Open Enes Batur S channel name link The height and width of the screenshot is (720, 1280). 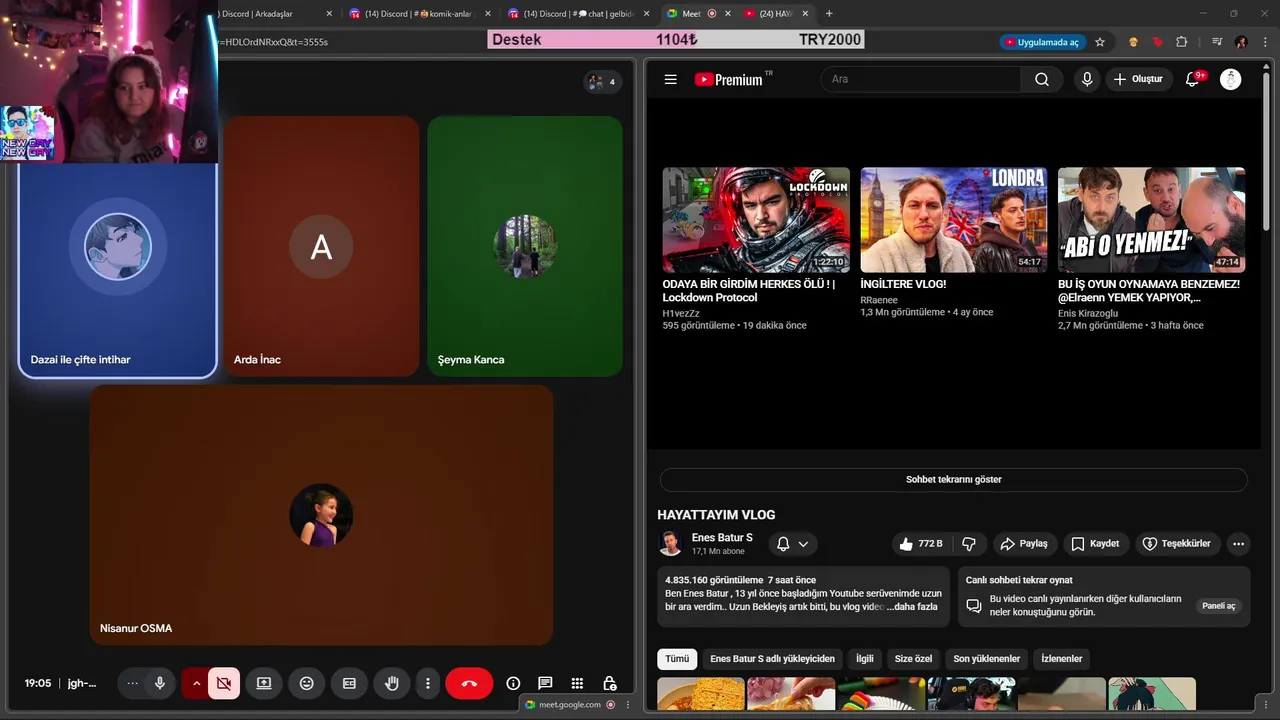722,538
